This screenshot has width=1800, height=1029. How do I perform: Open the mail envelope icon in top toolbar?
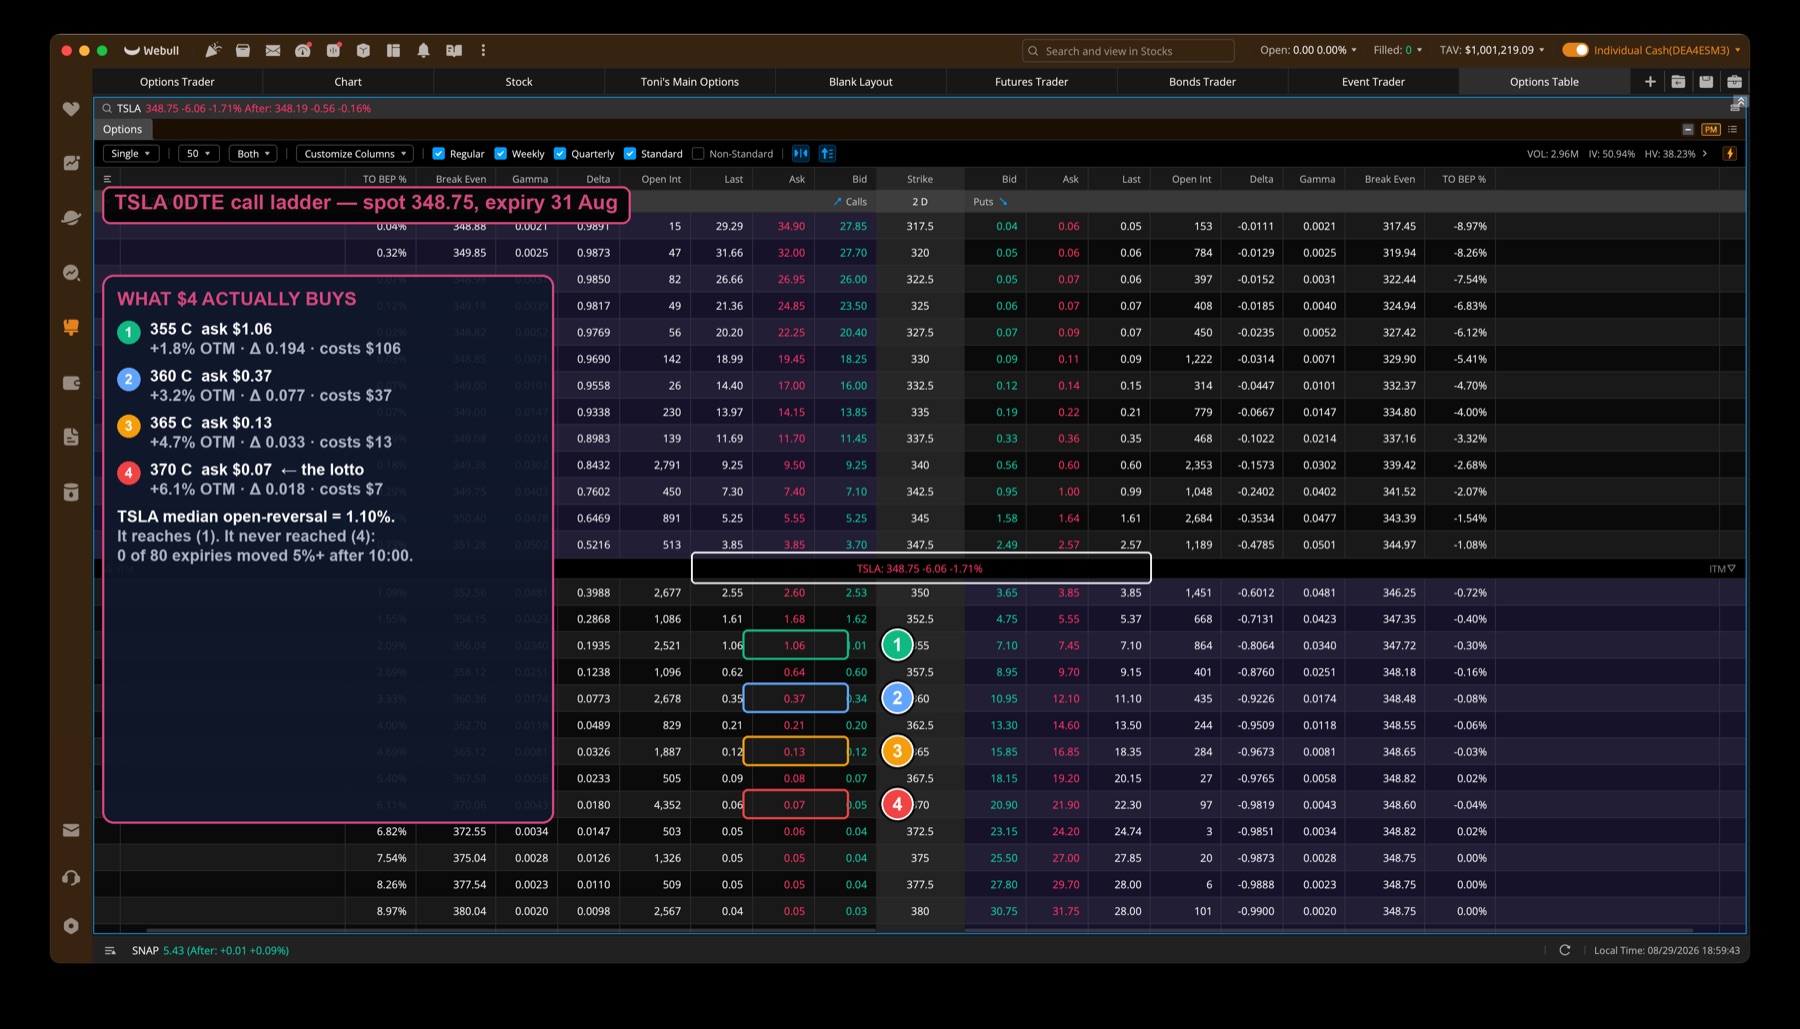click(x=273, y=50)
